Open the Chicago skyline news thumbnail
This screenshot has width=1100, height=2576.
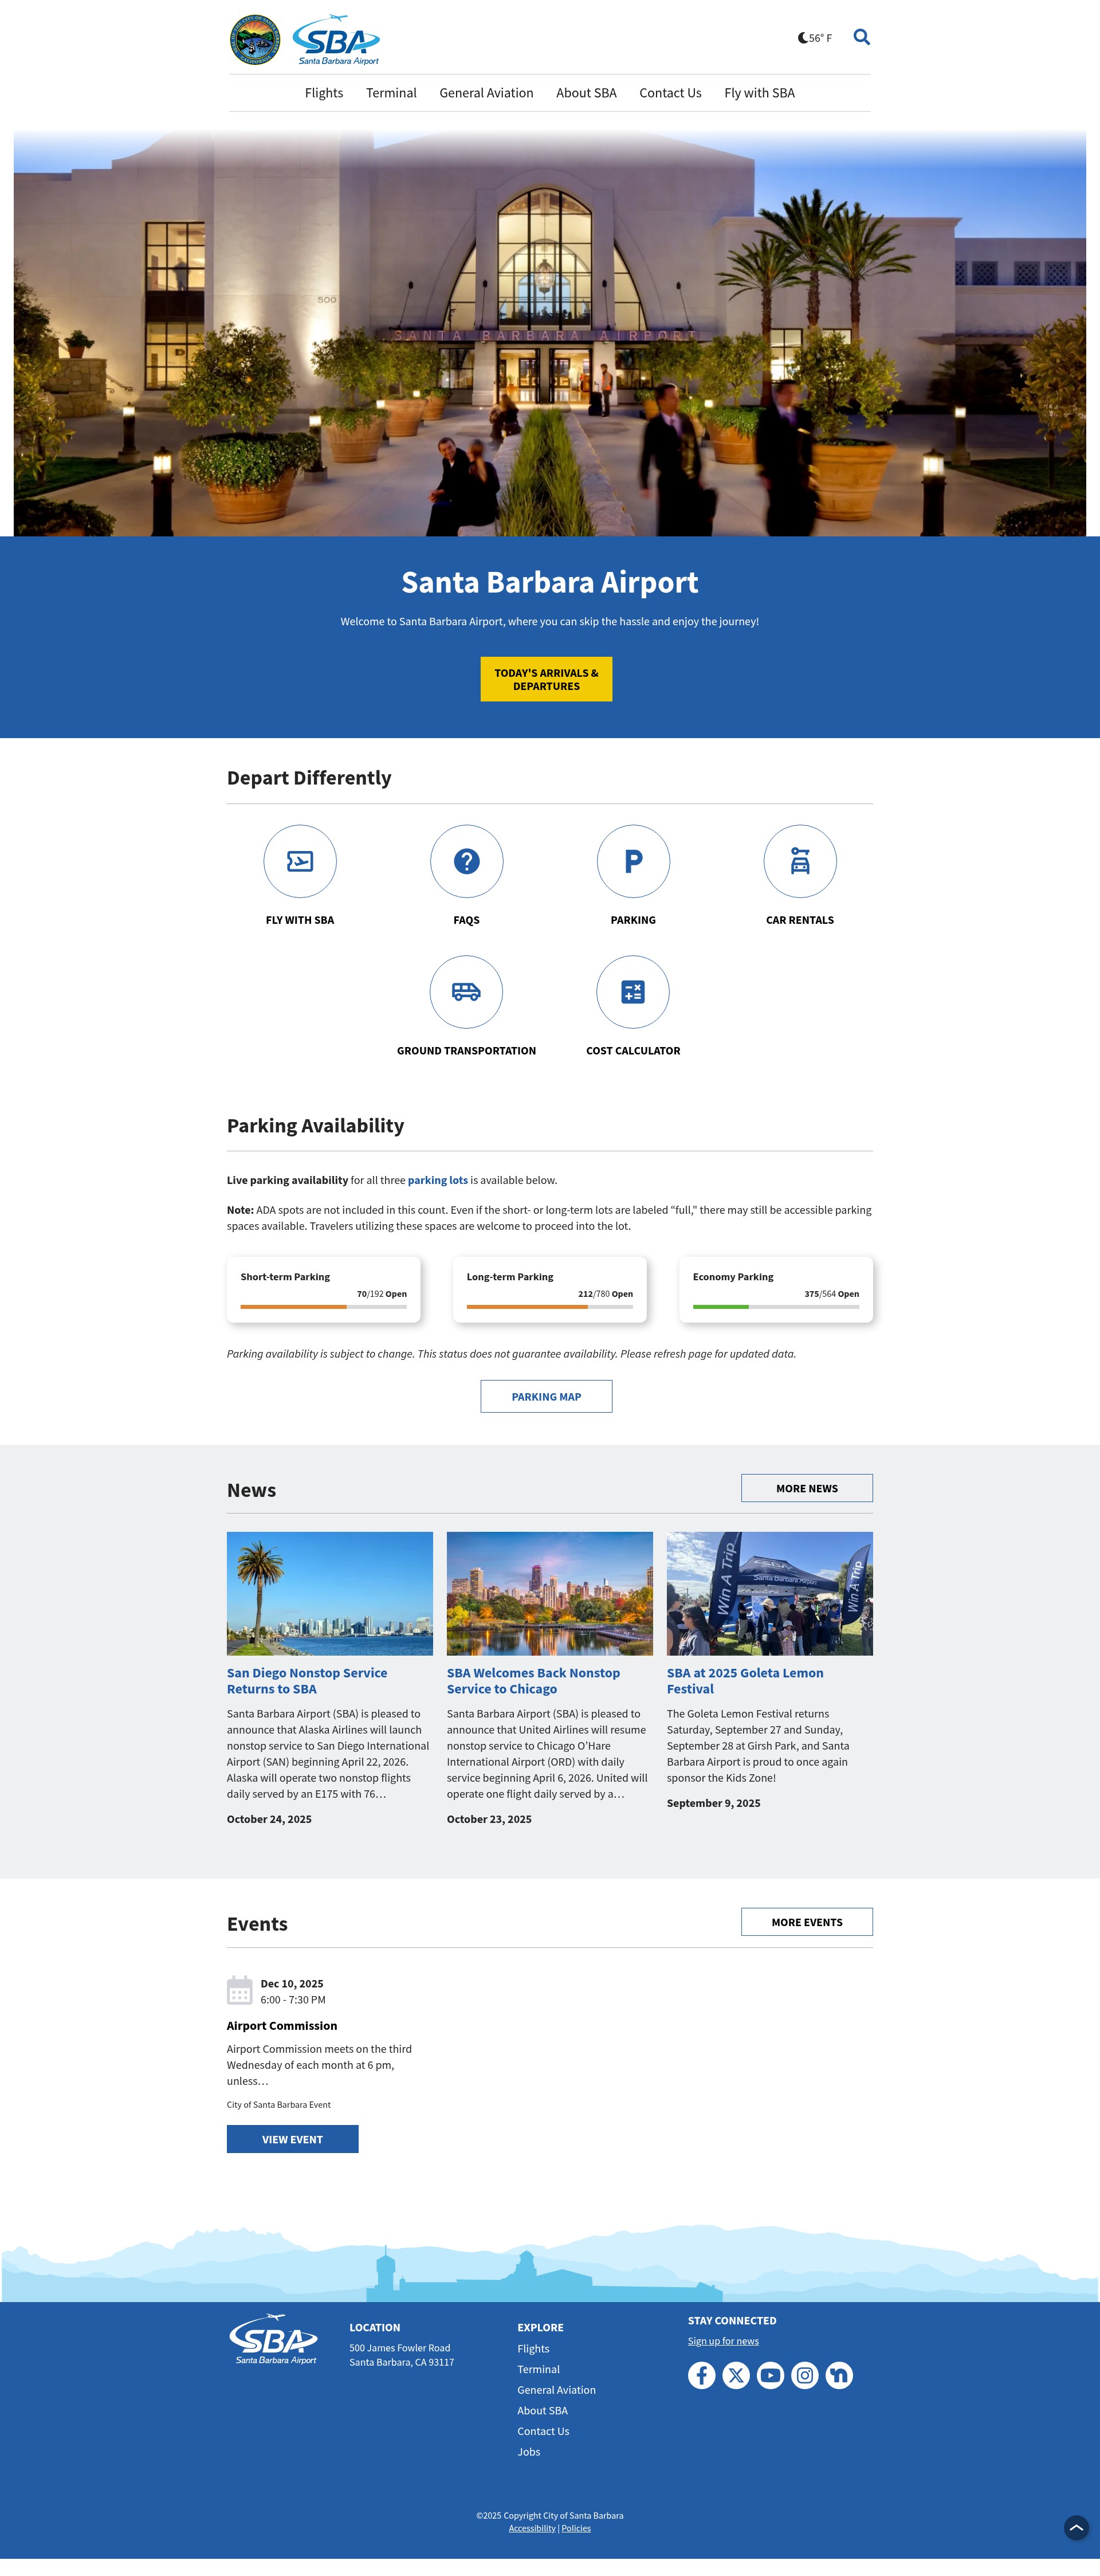pos(549,1593)
